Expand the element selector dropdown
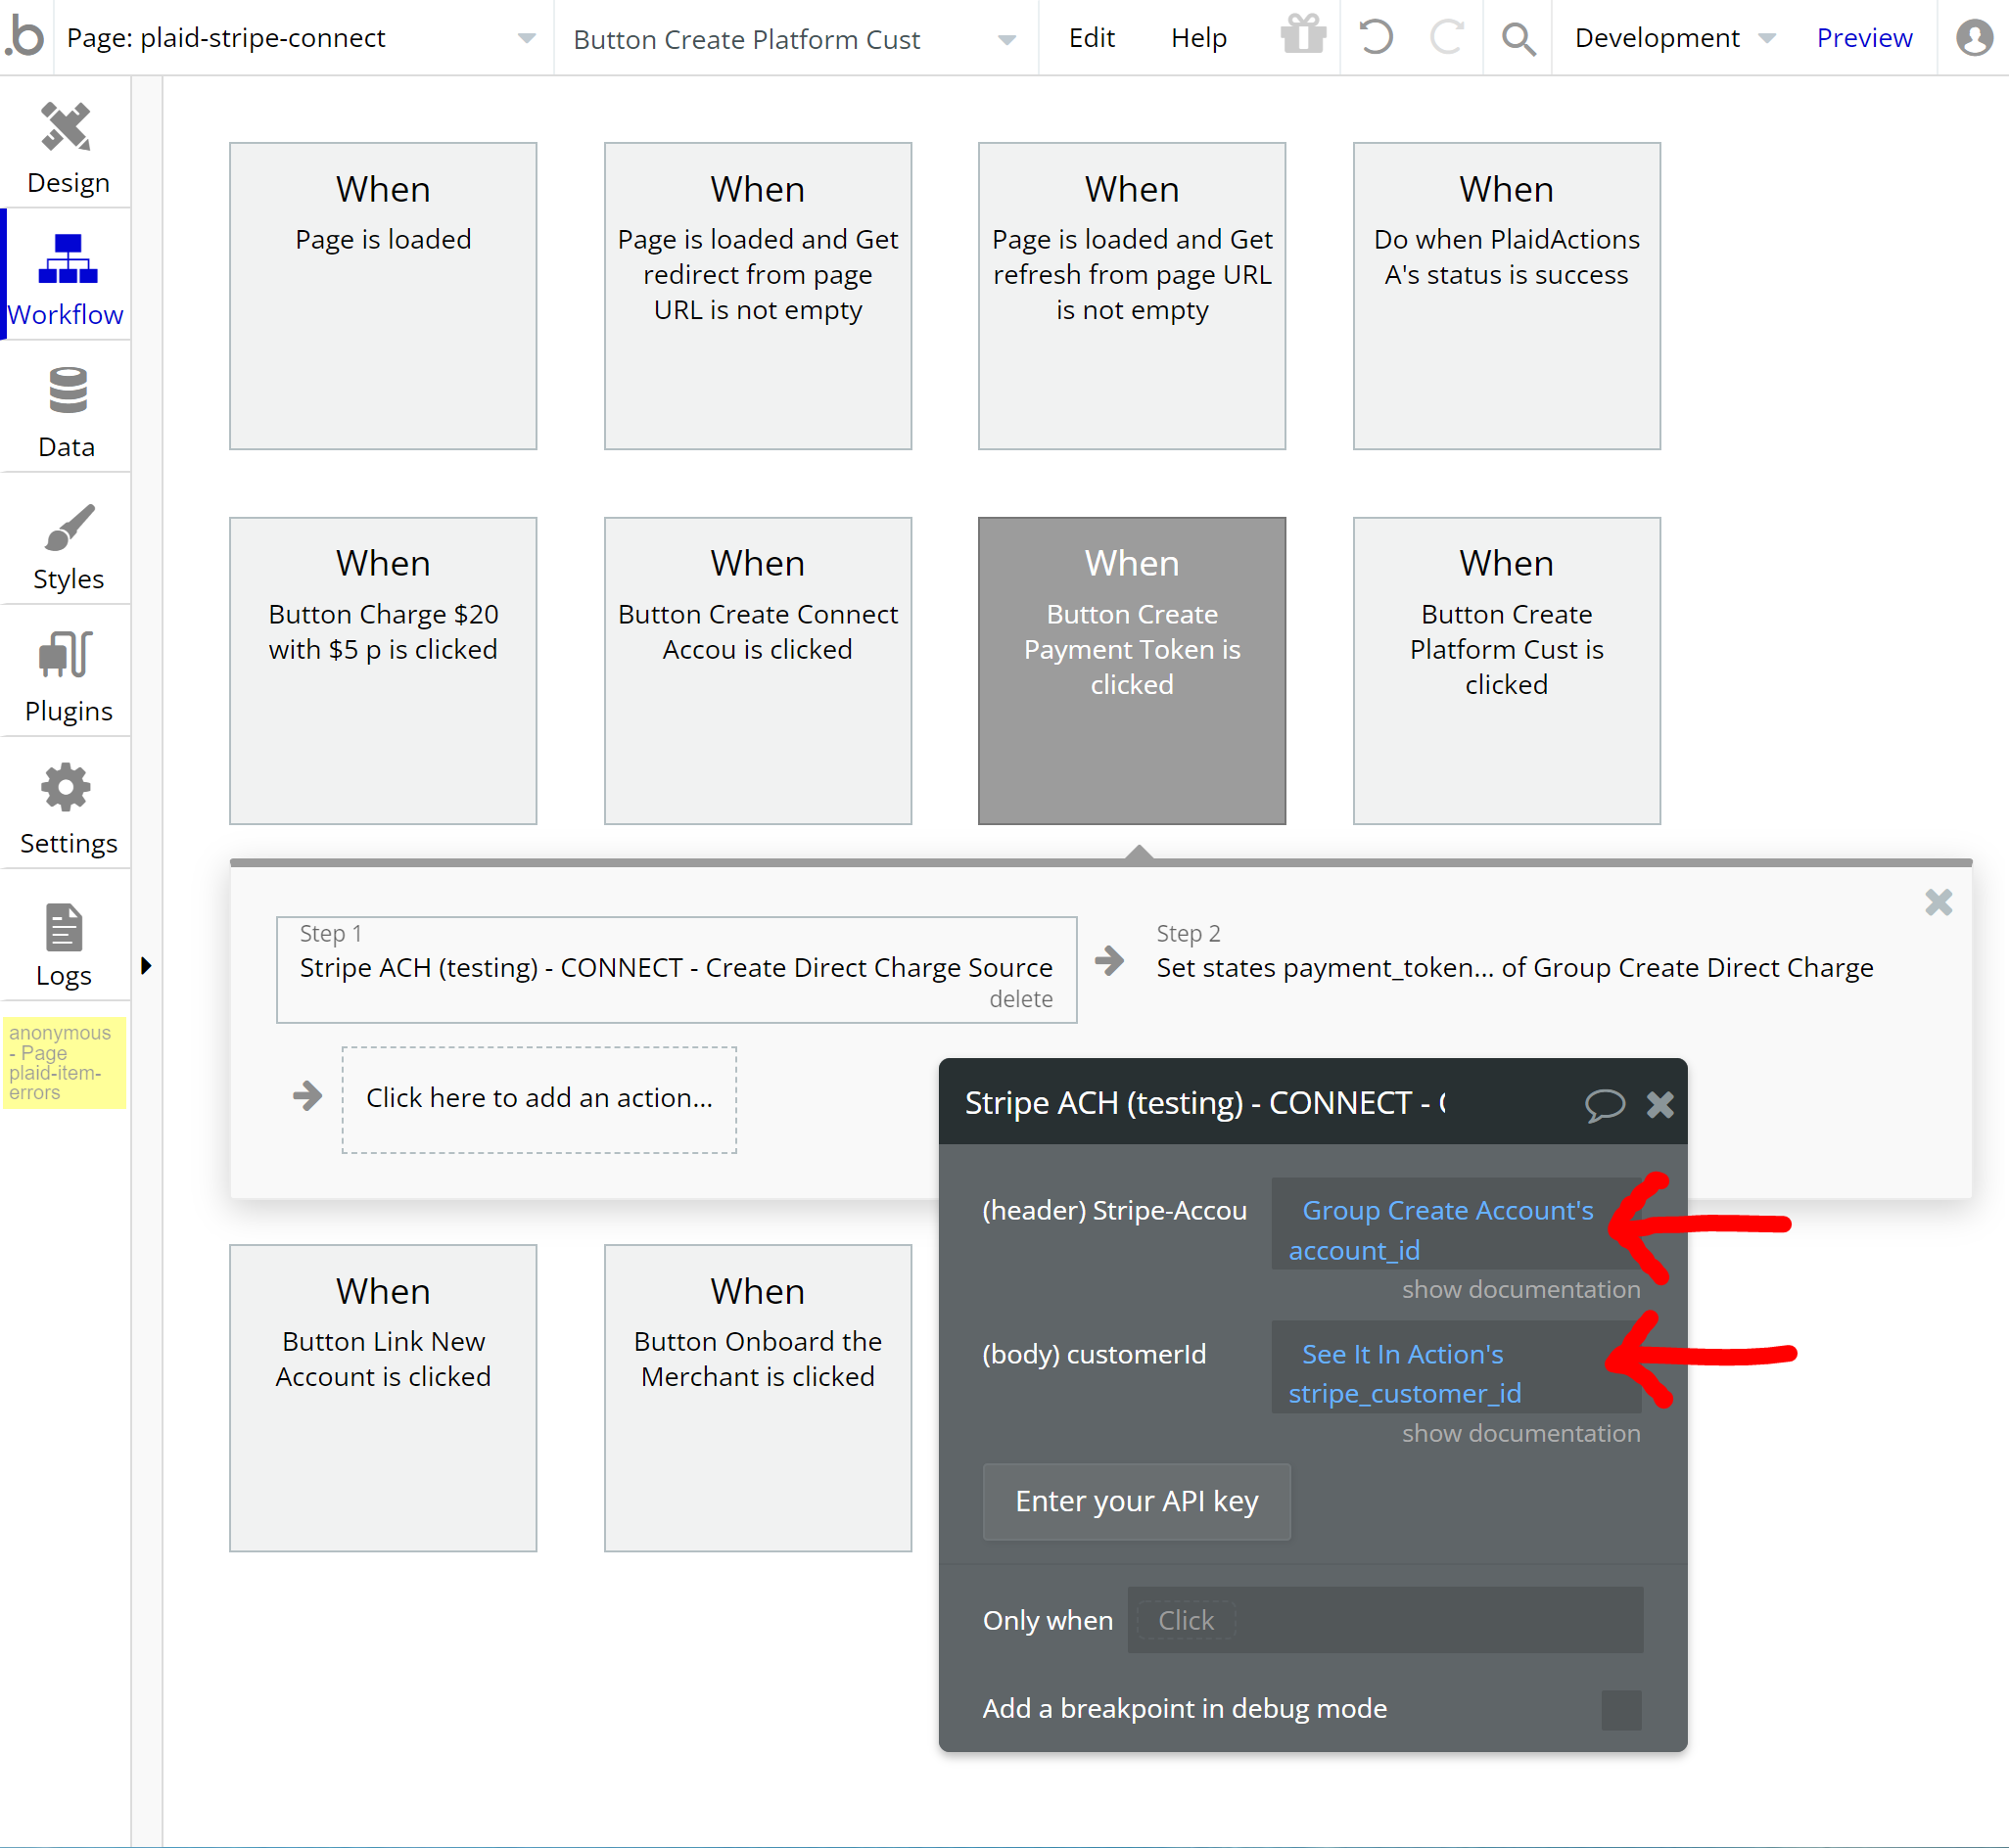2009x1848 pixels. (1007, 40)
